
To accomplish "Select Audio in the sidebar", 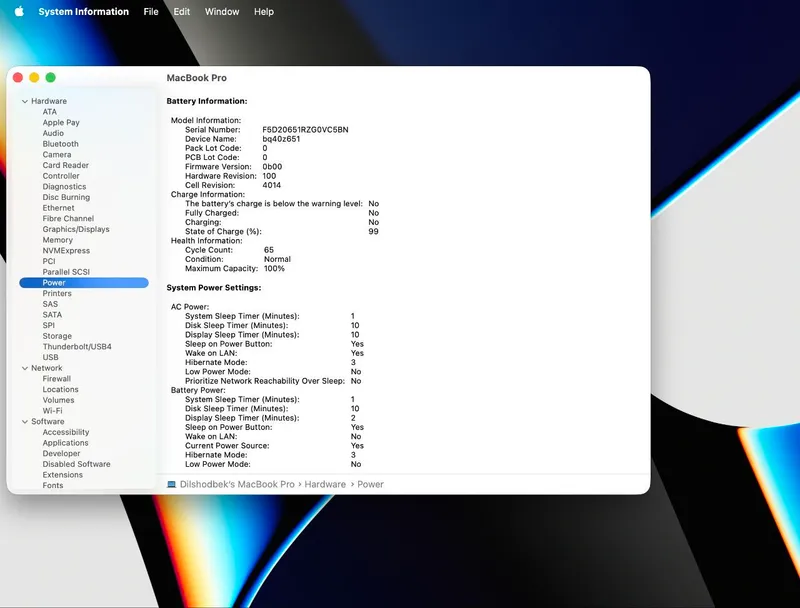I will coord(53,133).
